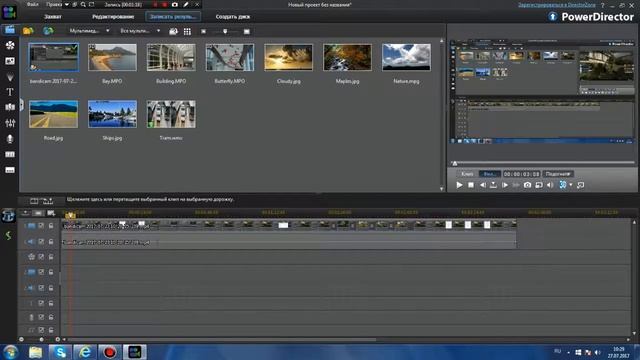Click the preview timecode field
640x360 pixels.
click(522, 174)
